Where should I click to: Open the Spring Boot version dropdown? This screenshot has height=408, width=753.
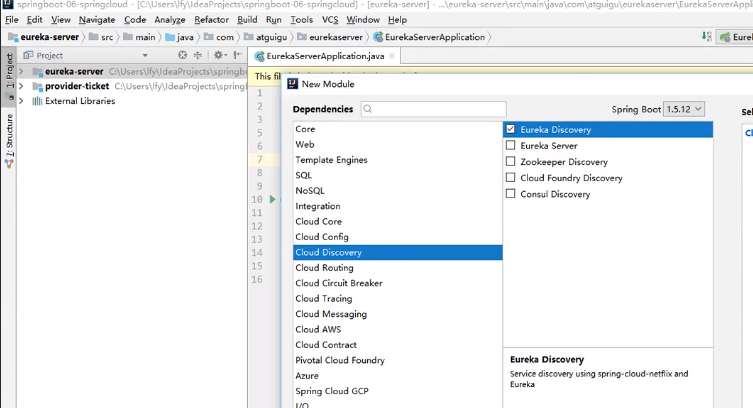pos(684,109)
